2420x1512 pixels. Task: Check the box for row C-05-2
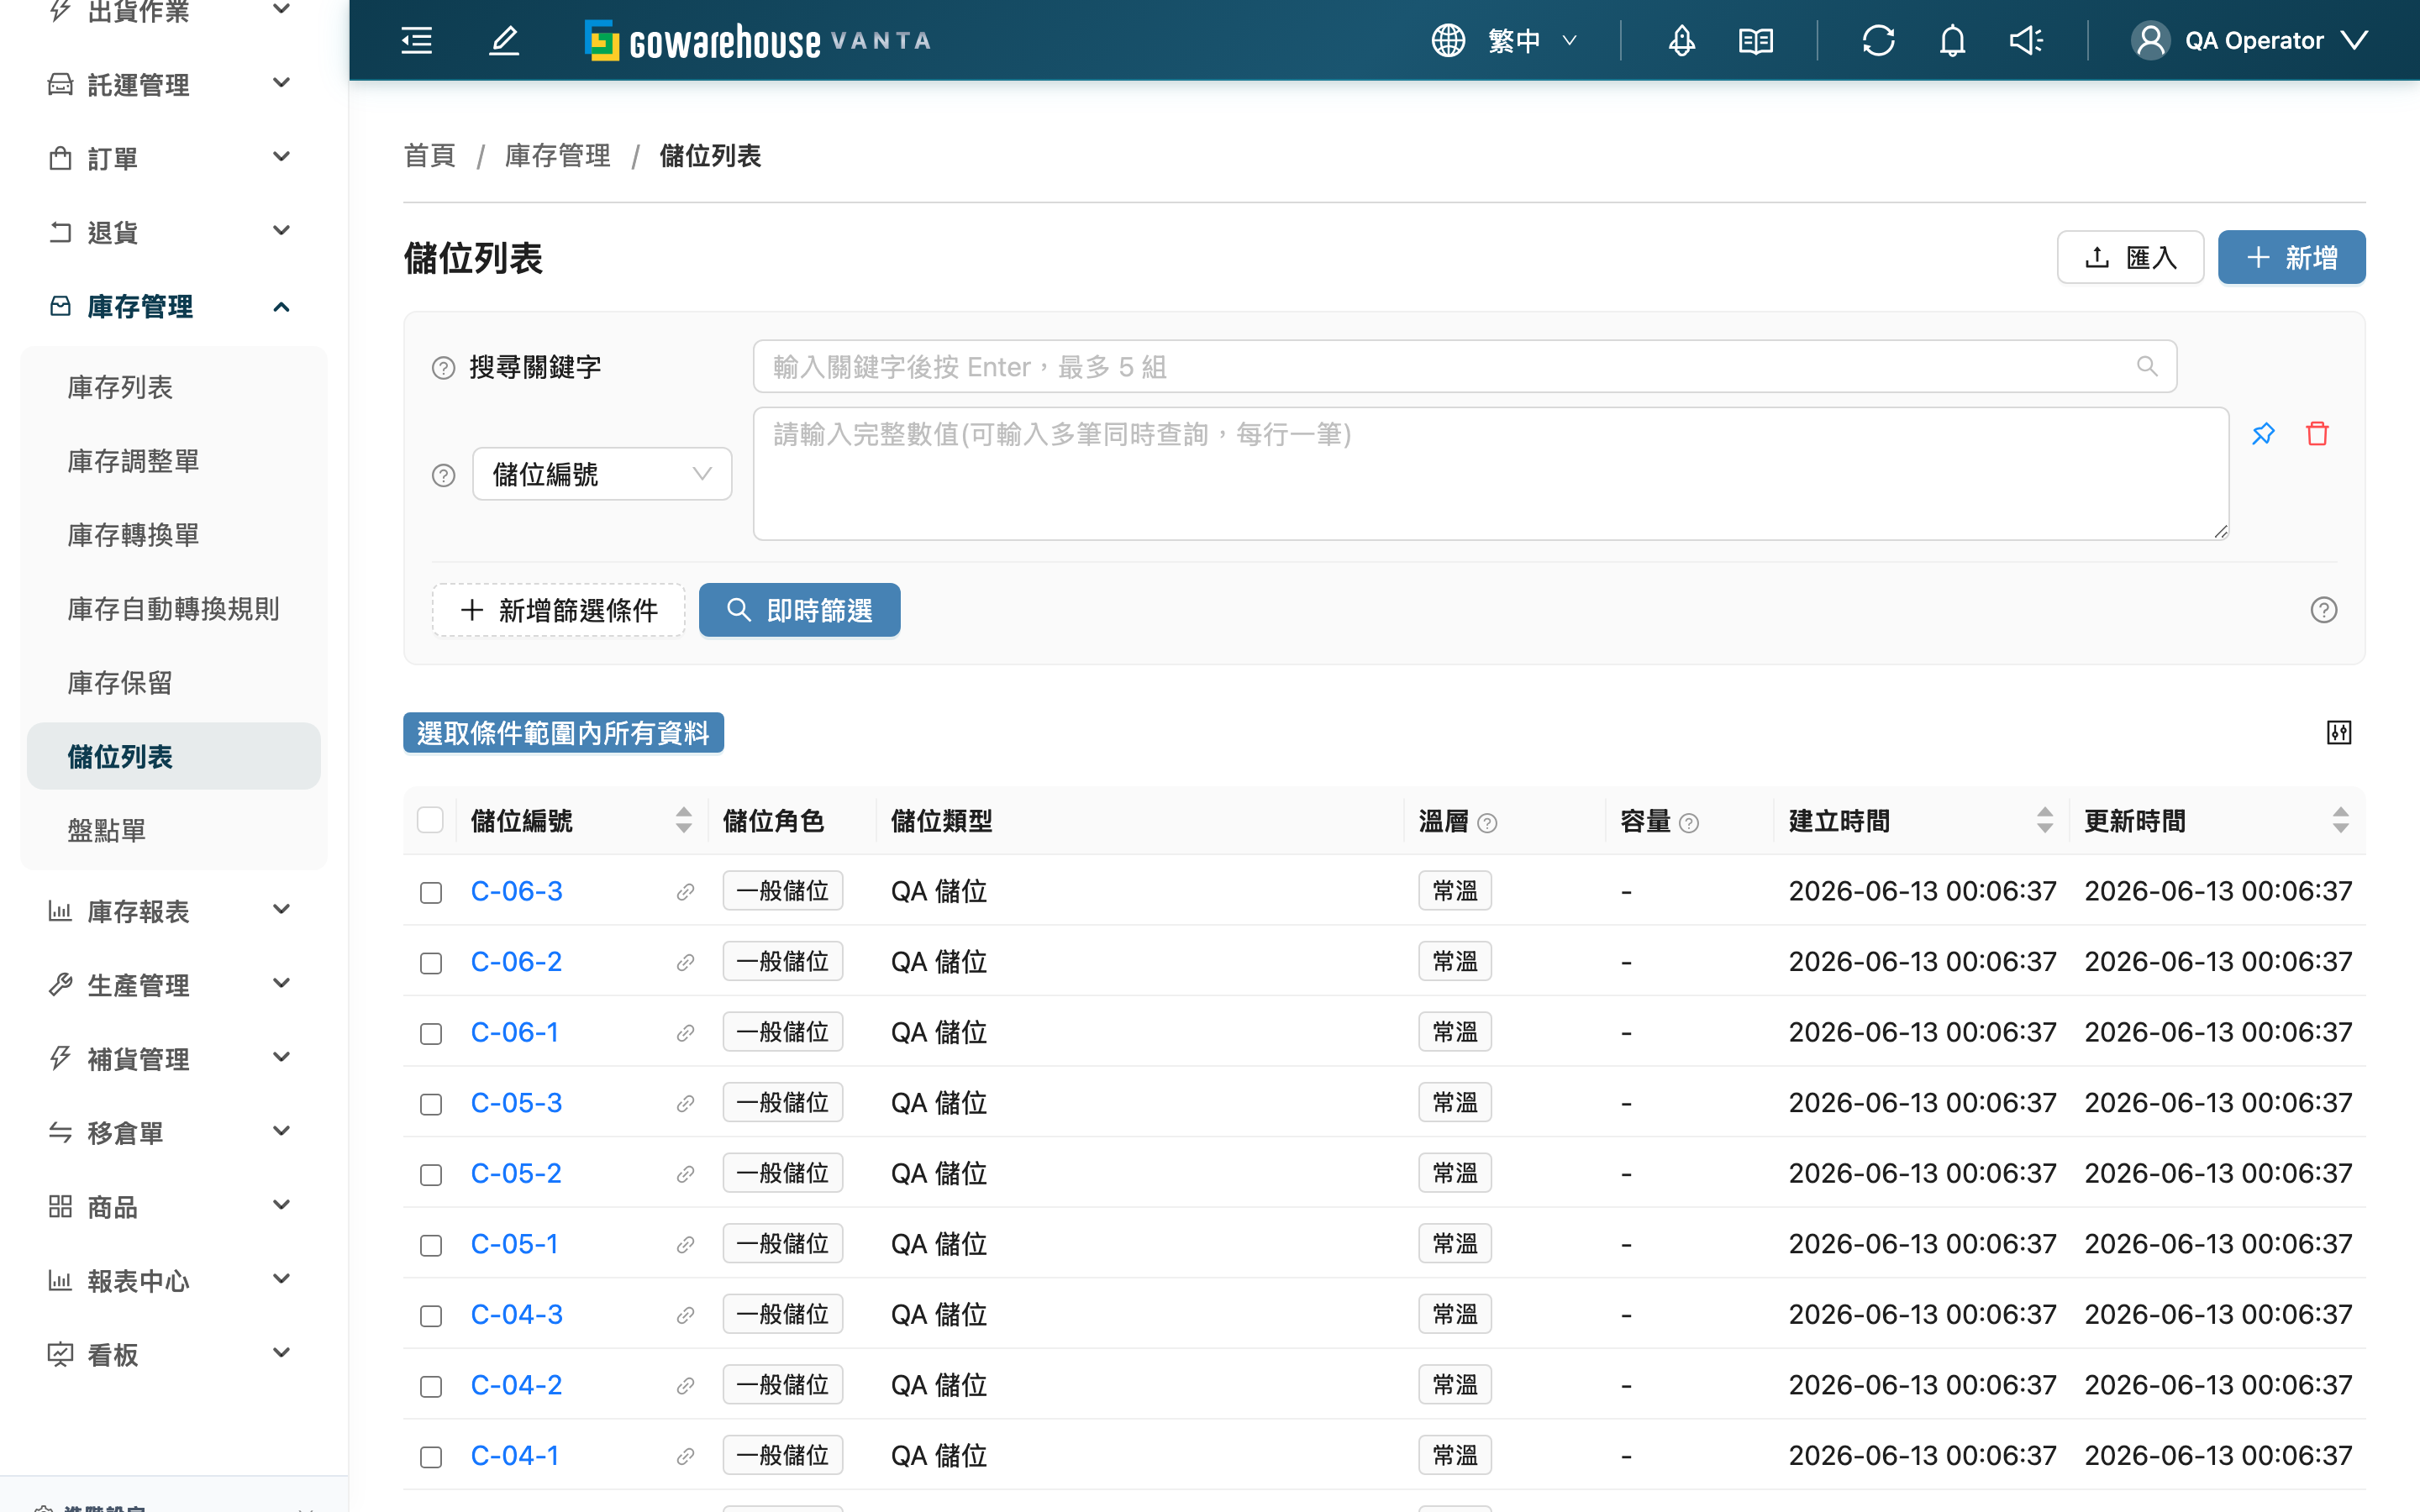tap(431, 1174)
